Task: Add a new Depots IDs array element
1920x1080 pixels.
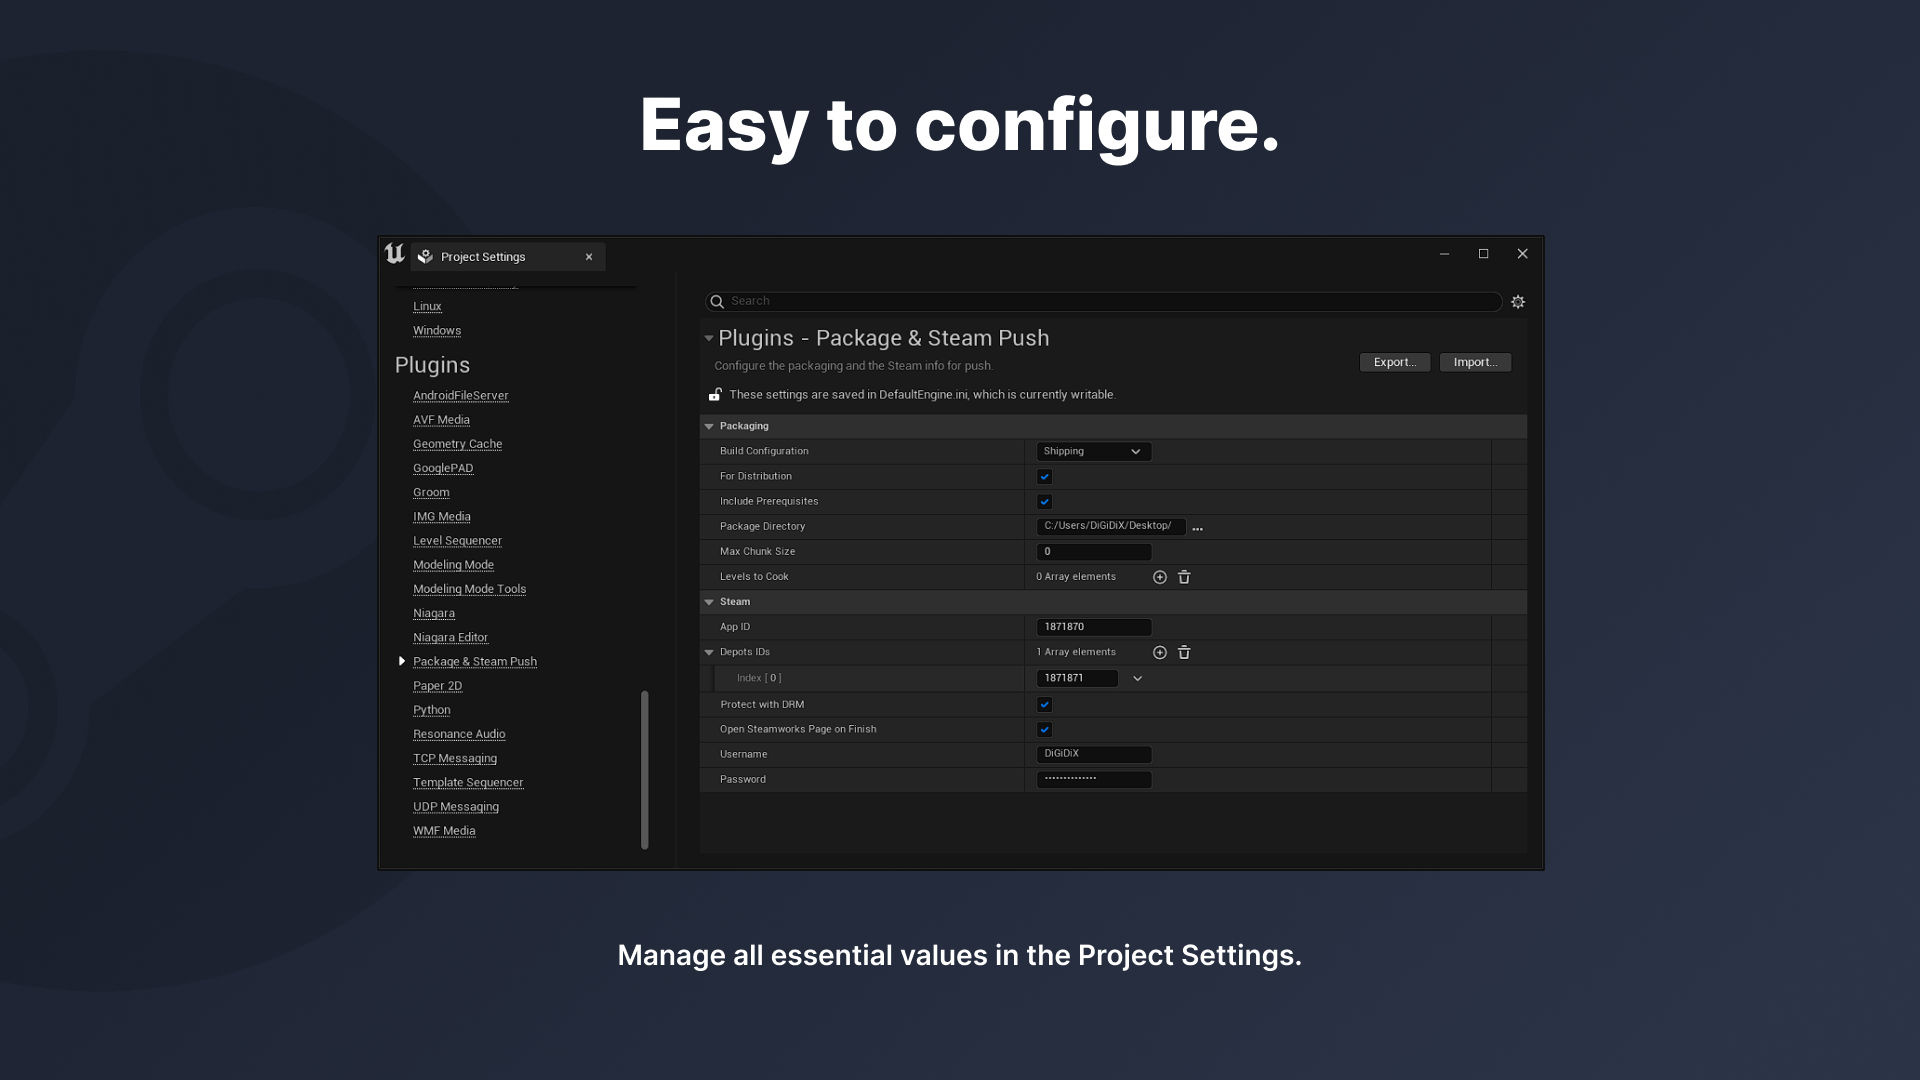Action: [1160, 652]
